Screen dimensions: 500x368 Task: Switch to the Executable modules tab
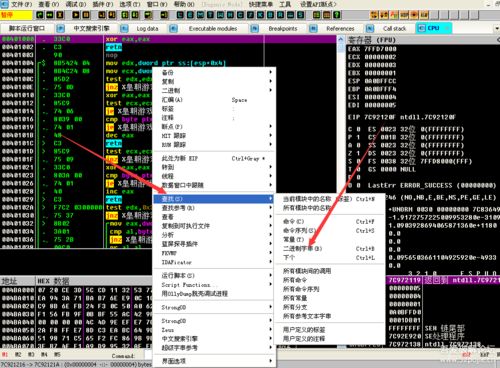coord(213,29)
